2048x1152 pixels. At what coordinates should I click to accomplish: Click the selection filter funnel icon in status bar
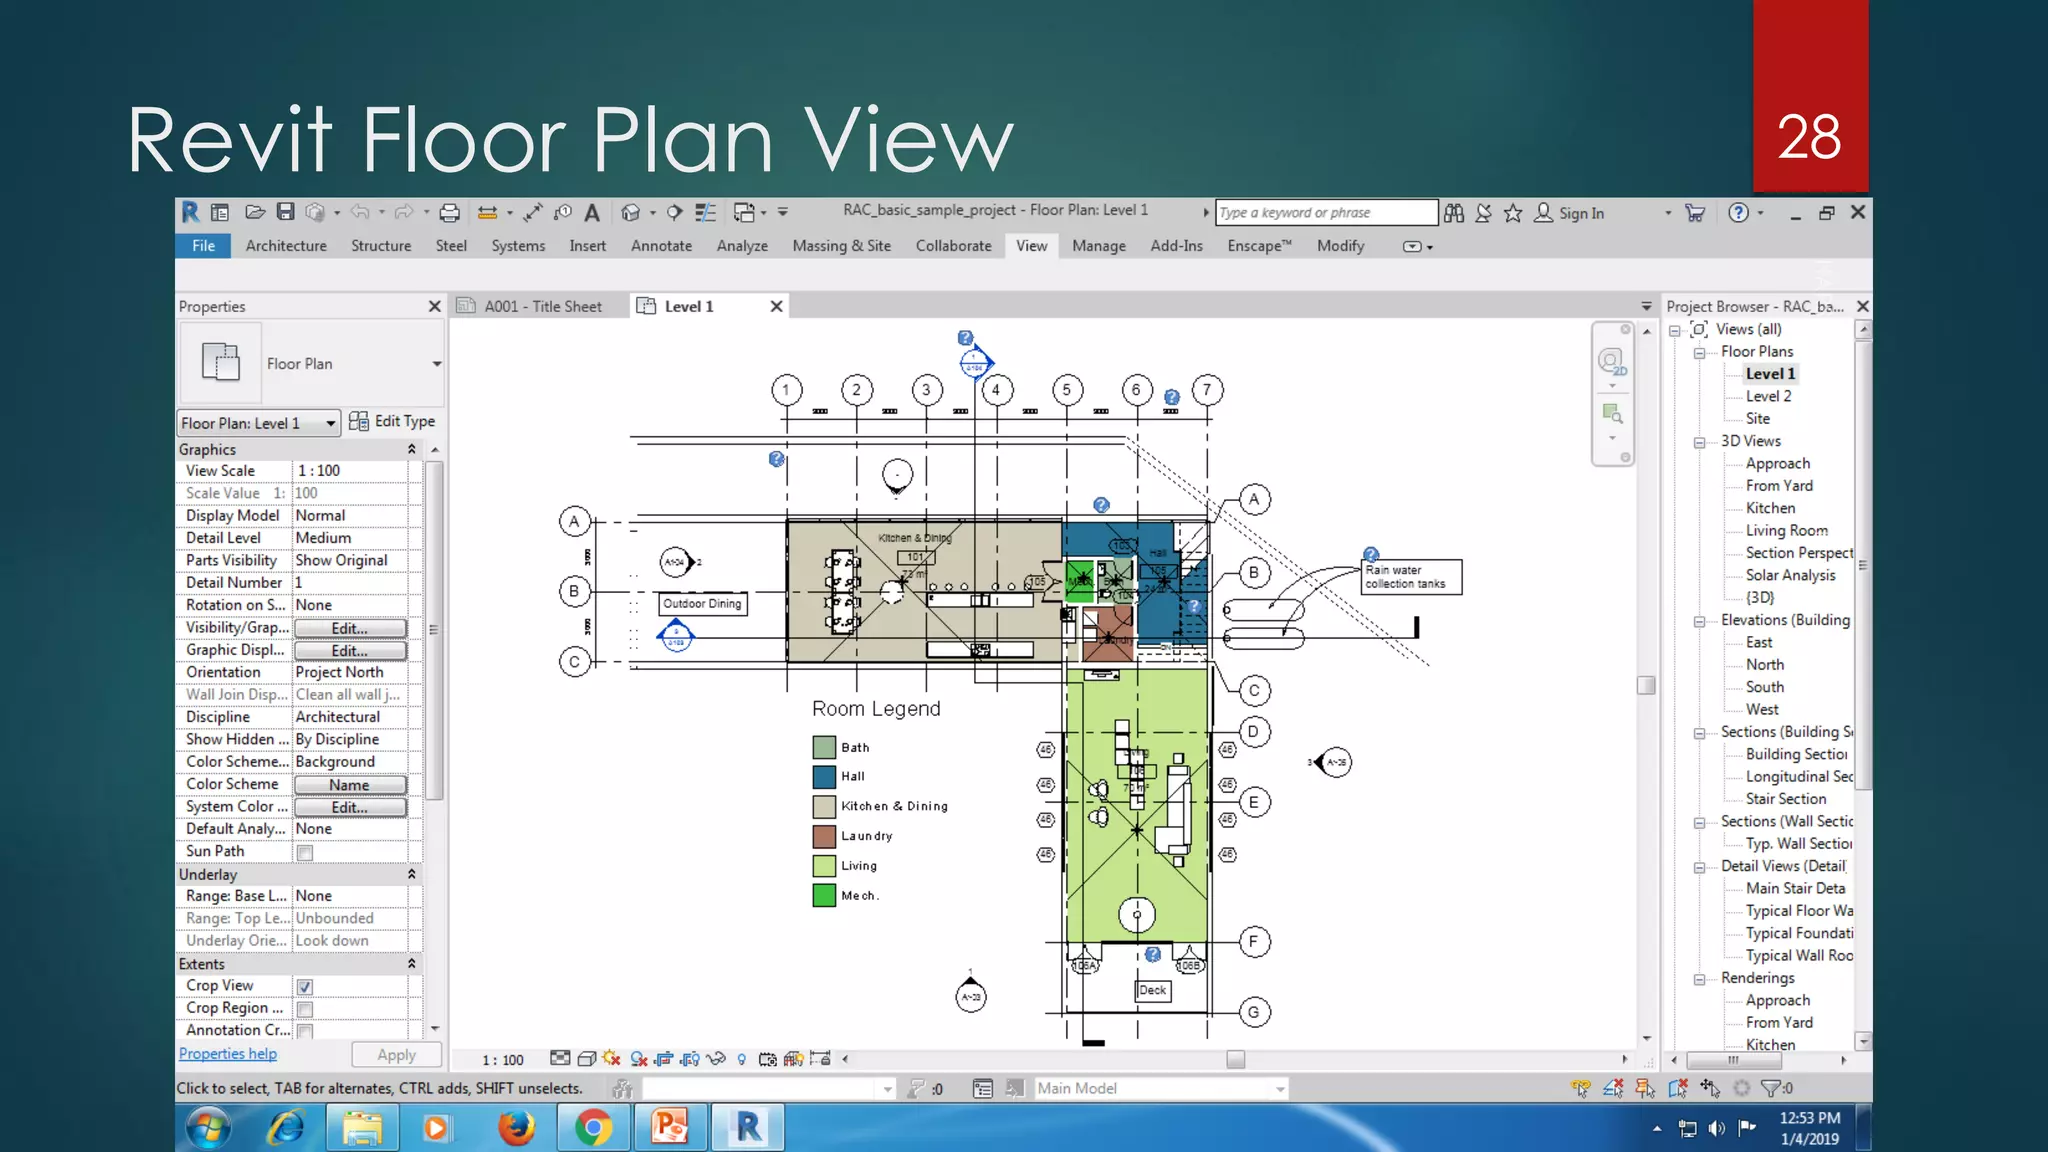[1771, 1088]
